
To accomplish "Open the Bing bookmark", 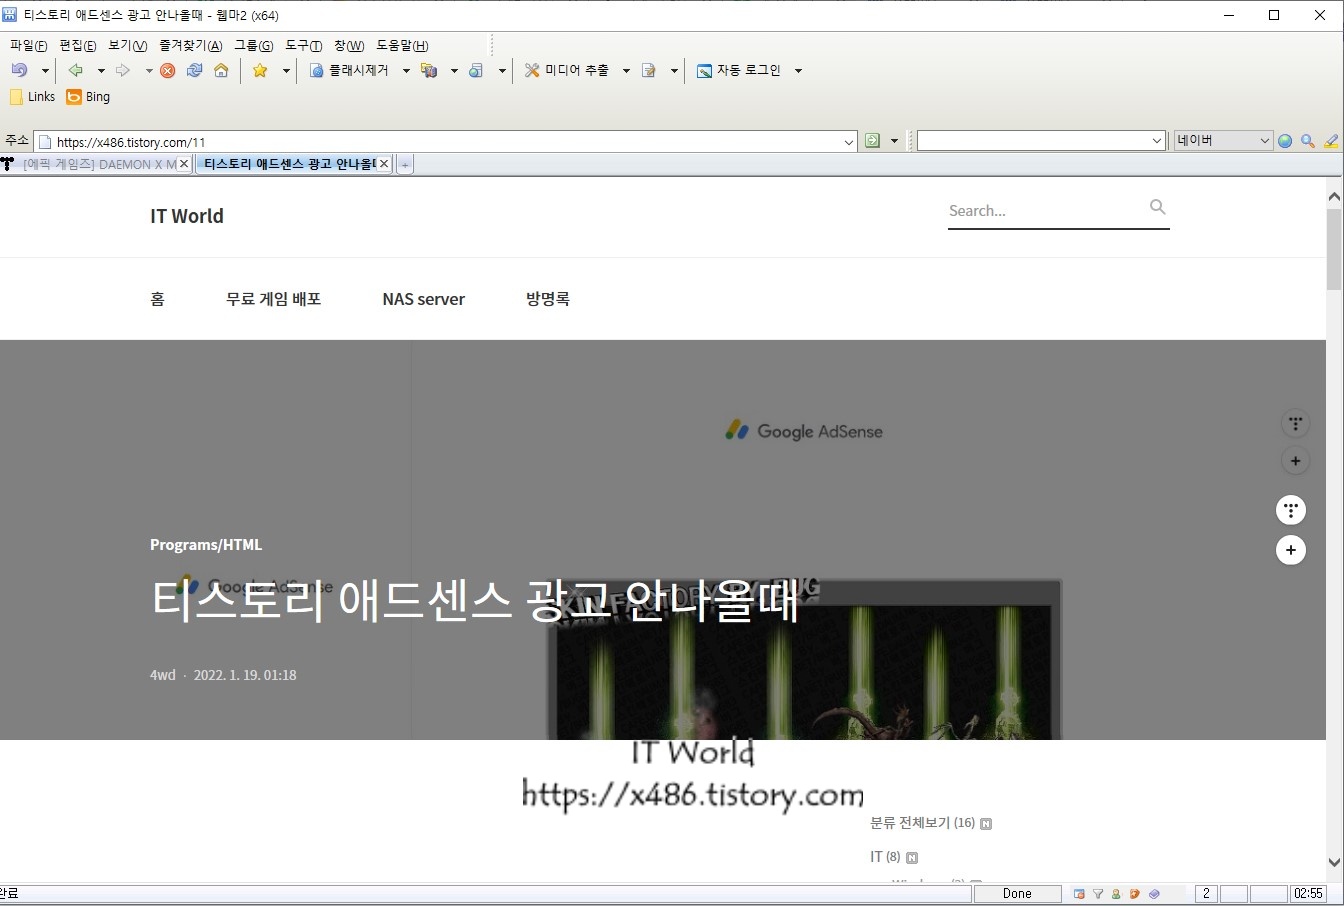I will click(x=88, y=97).
